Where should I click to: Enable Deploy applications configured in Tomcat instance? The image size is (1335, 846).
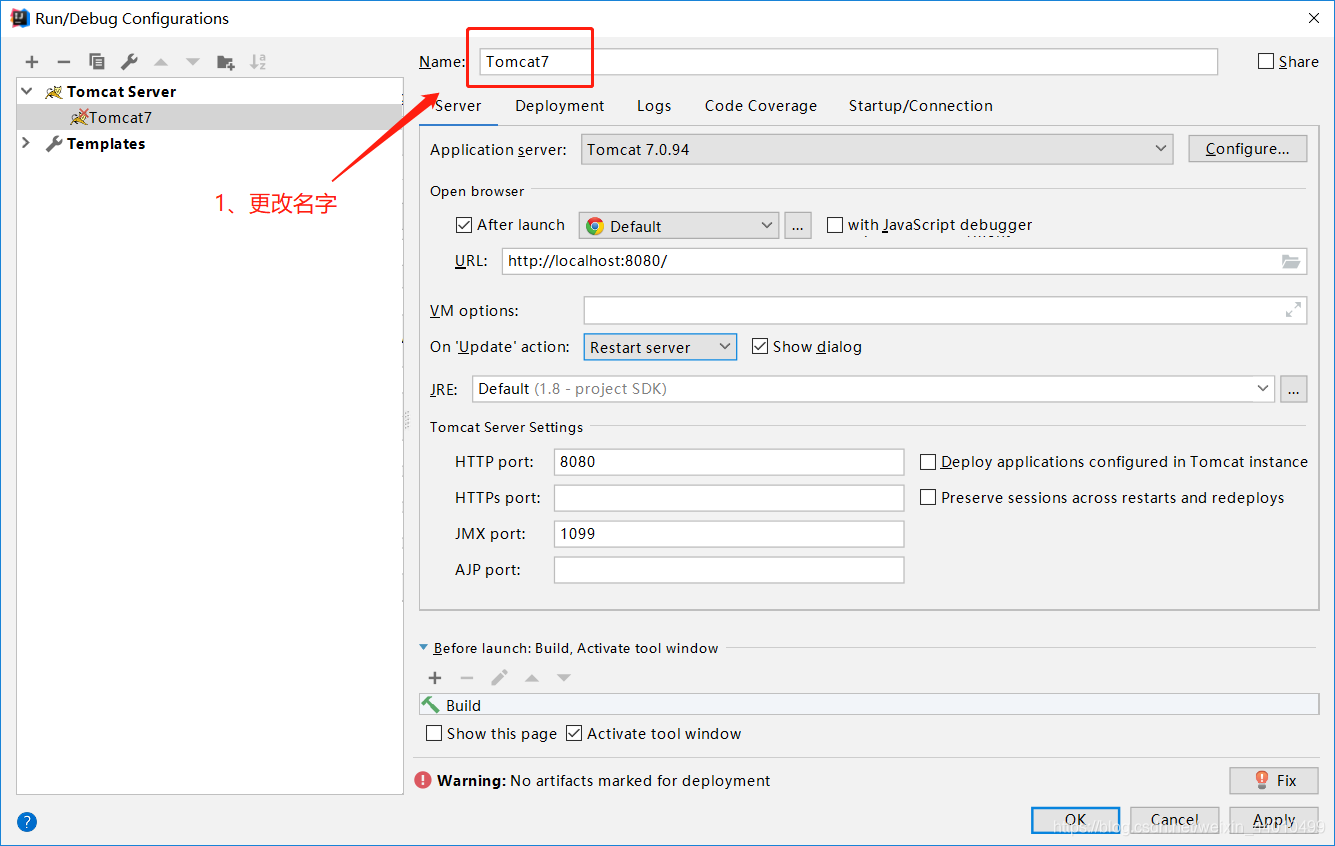(928, 462)
